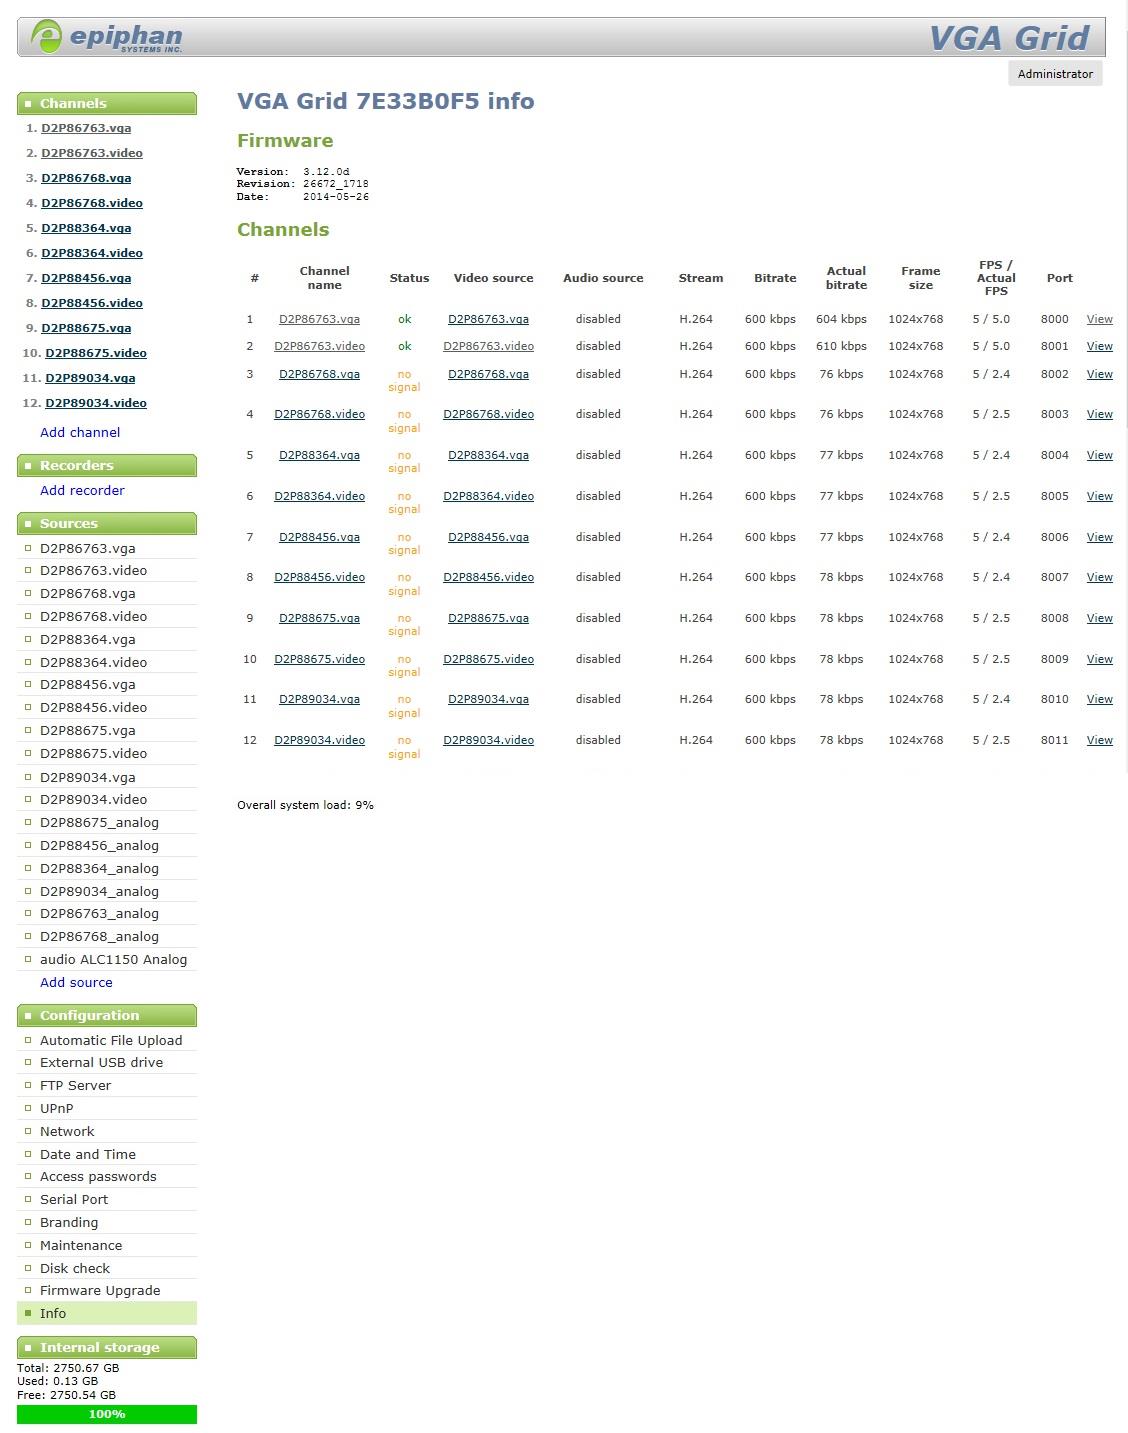Open Disk check configuration item

(x=75, y=1268)
